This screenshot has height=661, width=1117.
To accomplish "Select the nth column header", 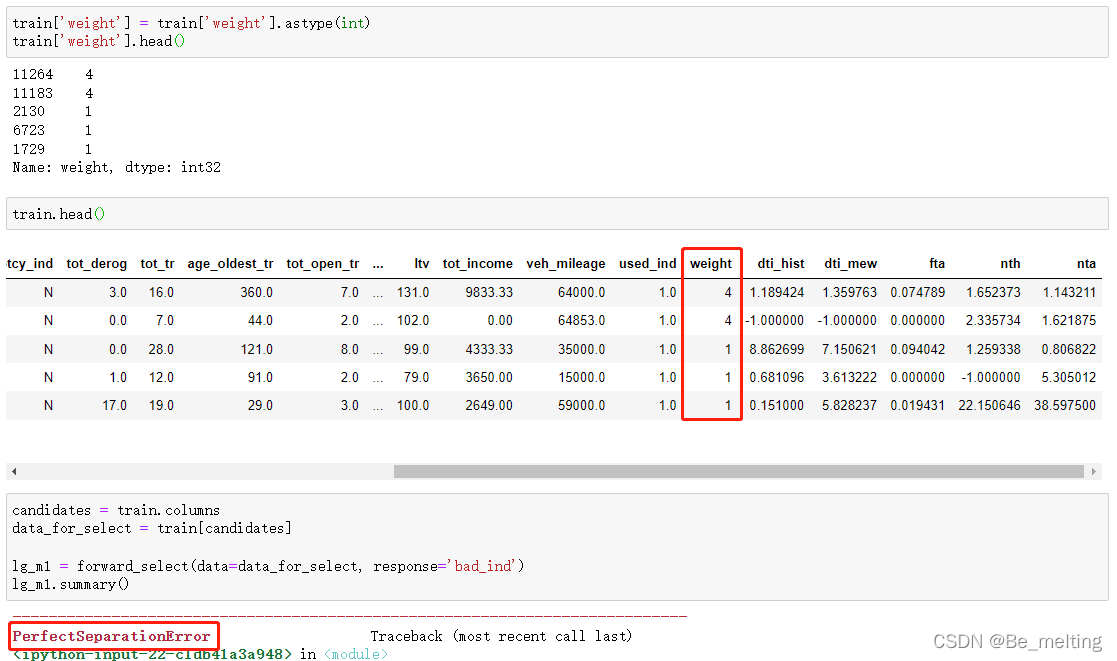I will 1010,264.
